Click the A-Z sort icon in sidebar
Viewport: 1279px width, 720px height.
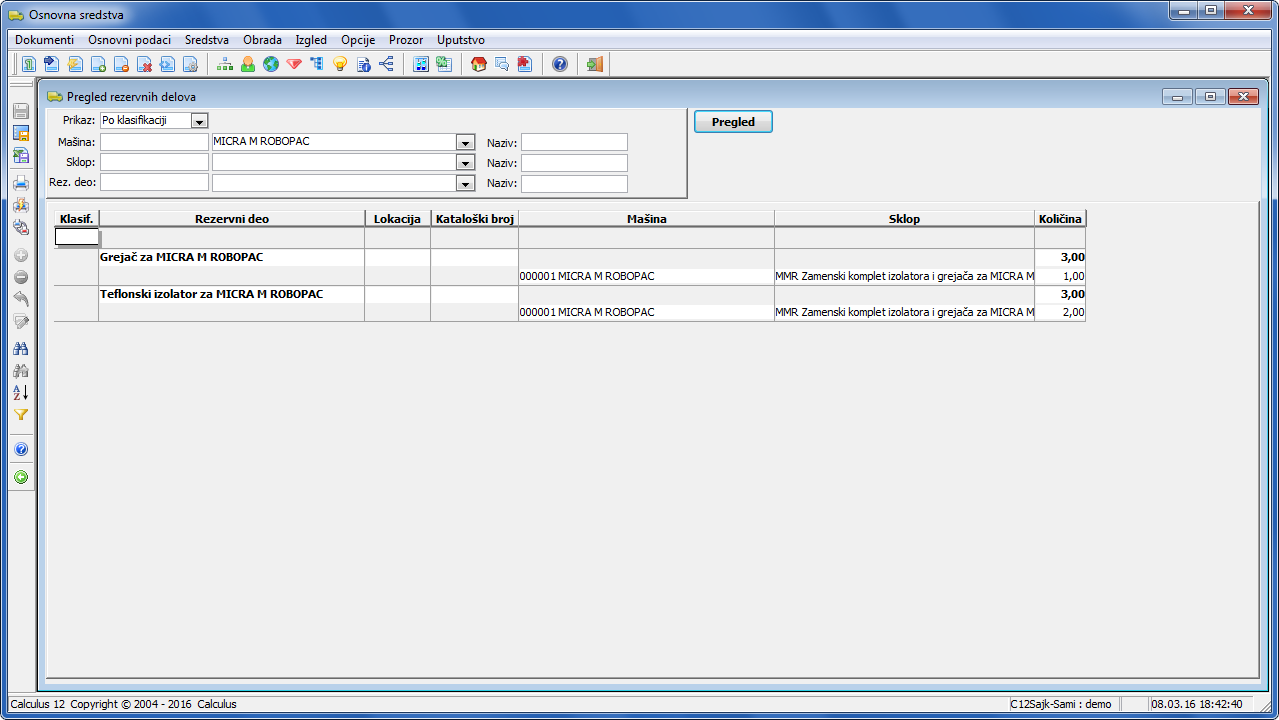pos(20,393)
